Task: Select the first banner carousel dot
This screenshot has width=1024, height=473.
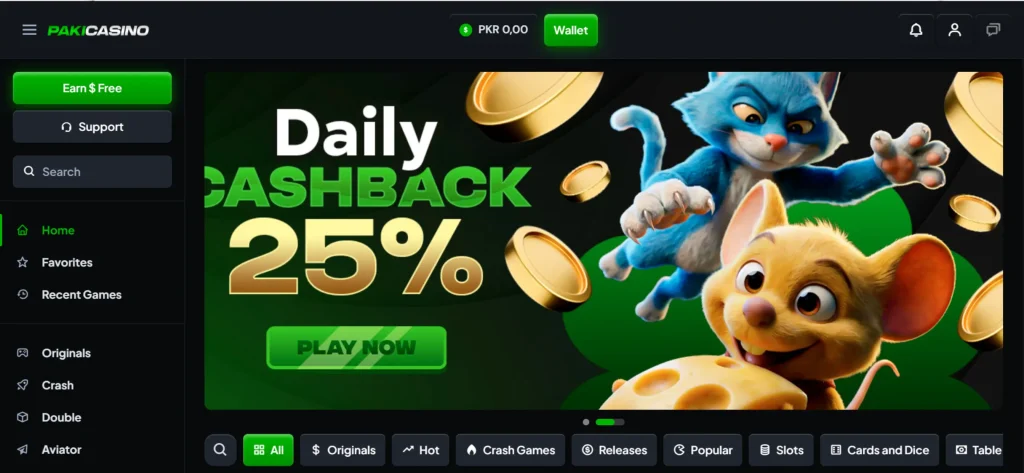Action: click(x=586, y=422)
